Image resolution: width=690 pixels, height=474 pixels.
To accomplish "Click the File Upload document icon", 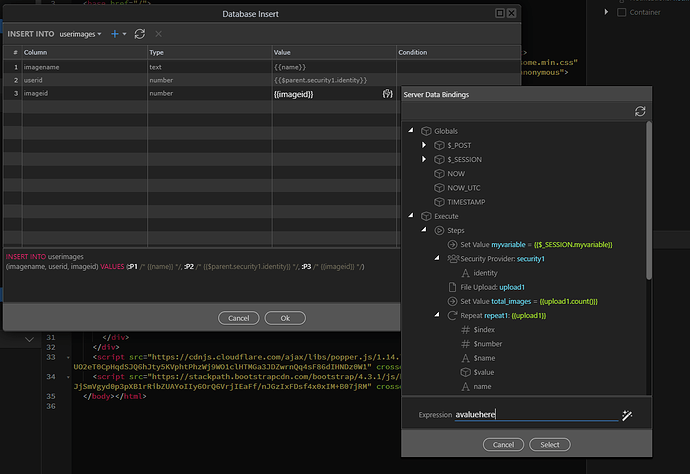I will 452,287.
